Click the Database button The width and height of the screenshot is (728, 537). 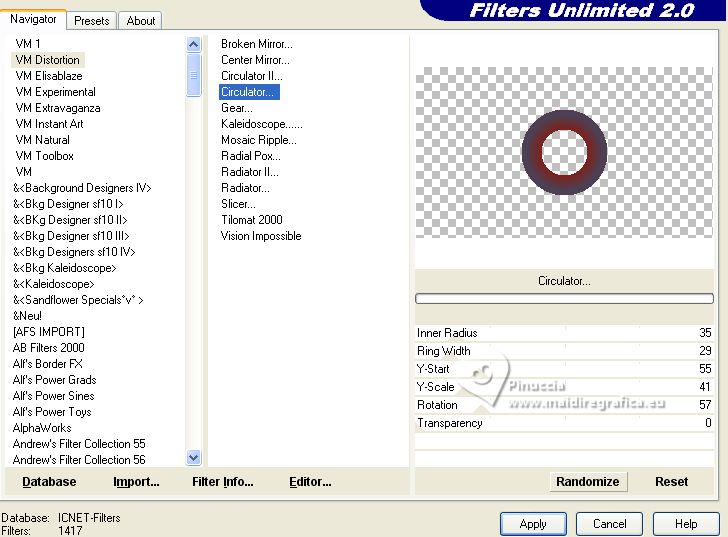(x=49, y=482)
